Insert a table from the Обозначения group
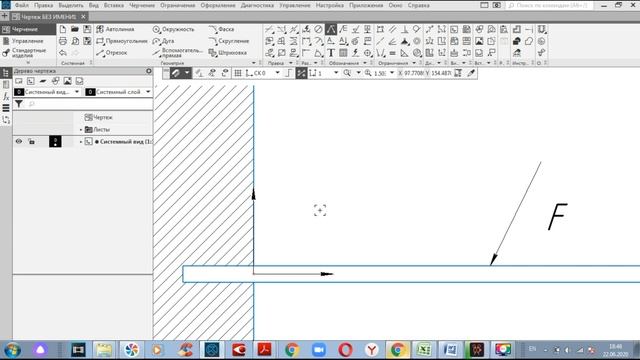Image resolution: width=640 pixels, height=360 pixels. click(343, 53)
